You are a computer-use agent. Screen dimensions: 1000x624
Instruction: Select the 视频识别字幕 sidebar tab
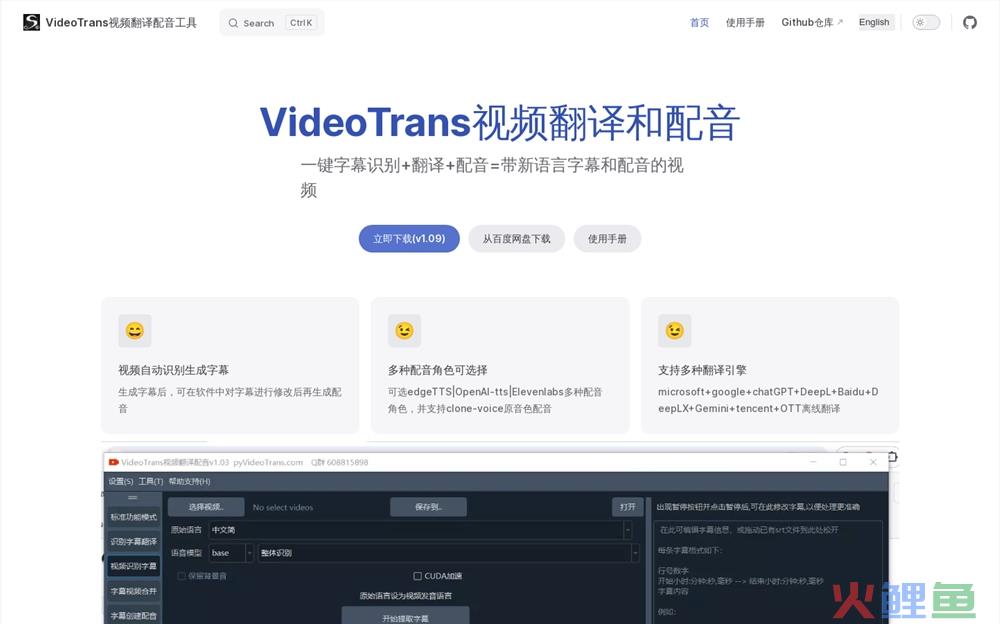click(133, 566)
